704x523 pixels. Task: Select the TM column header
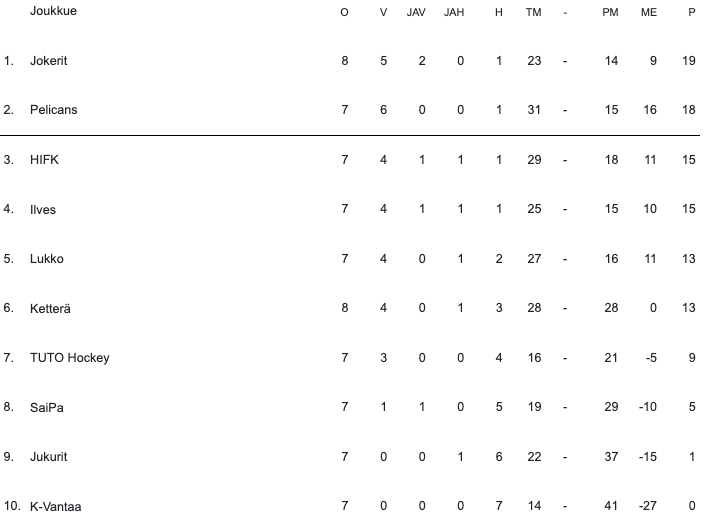pos(533,13)
